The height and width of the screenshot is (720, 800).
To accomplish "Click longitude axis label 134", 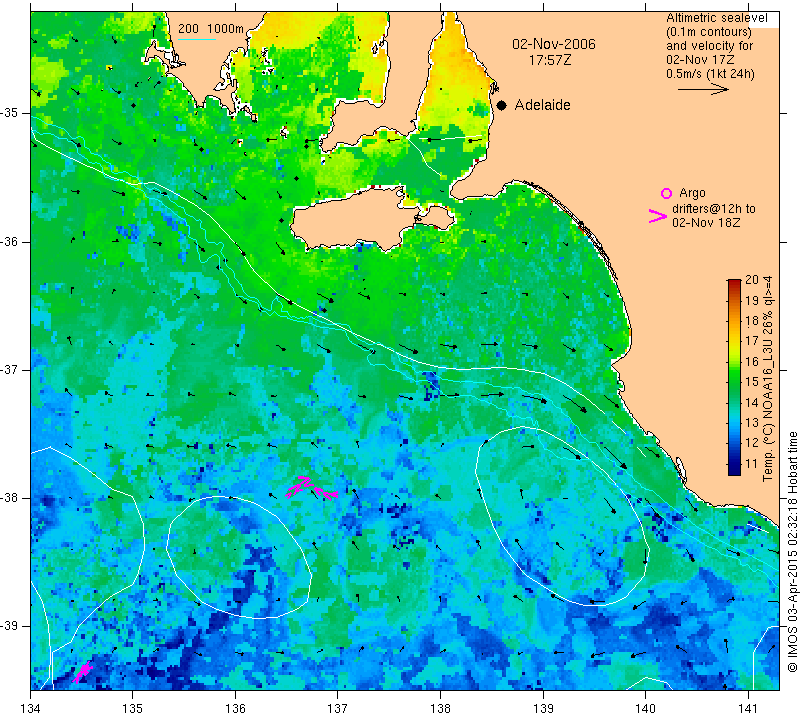I will 31,709.
